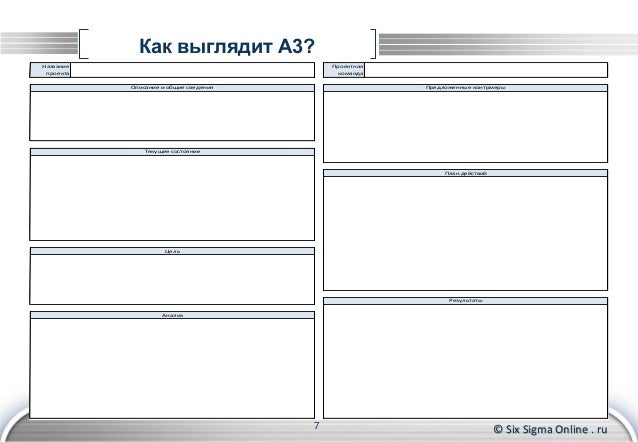Click the slide title "Как выглядит А3?"
Viewport: 638px width, 442px height.
(x=227, y=46)
